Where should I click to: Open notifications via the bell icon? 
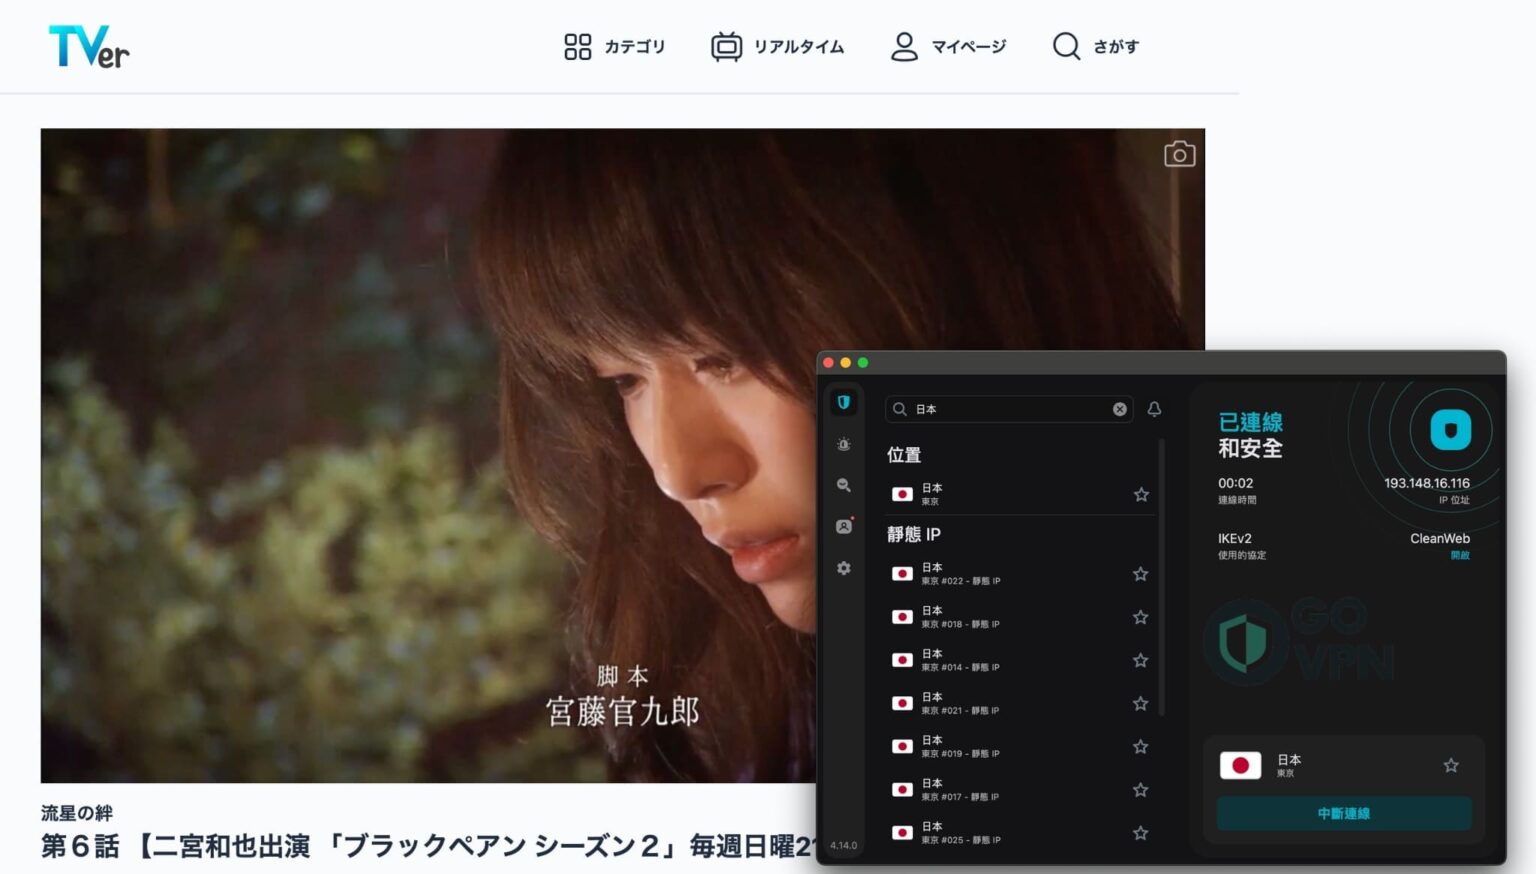[x=1154, y=409]
